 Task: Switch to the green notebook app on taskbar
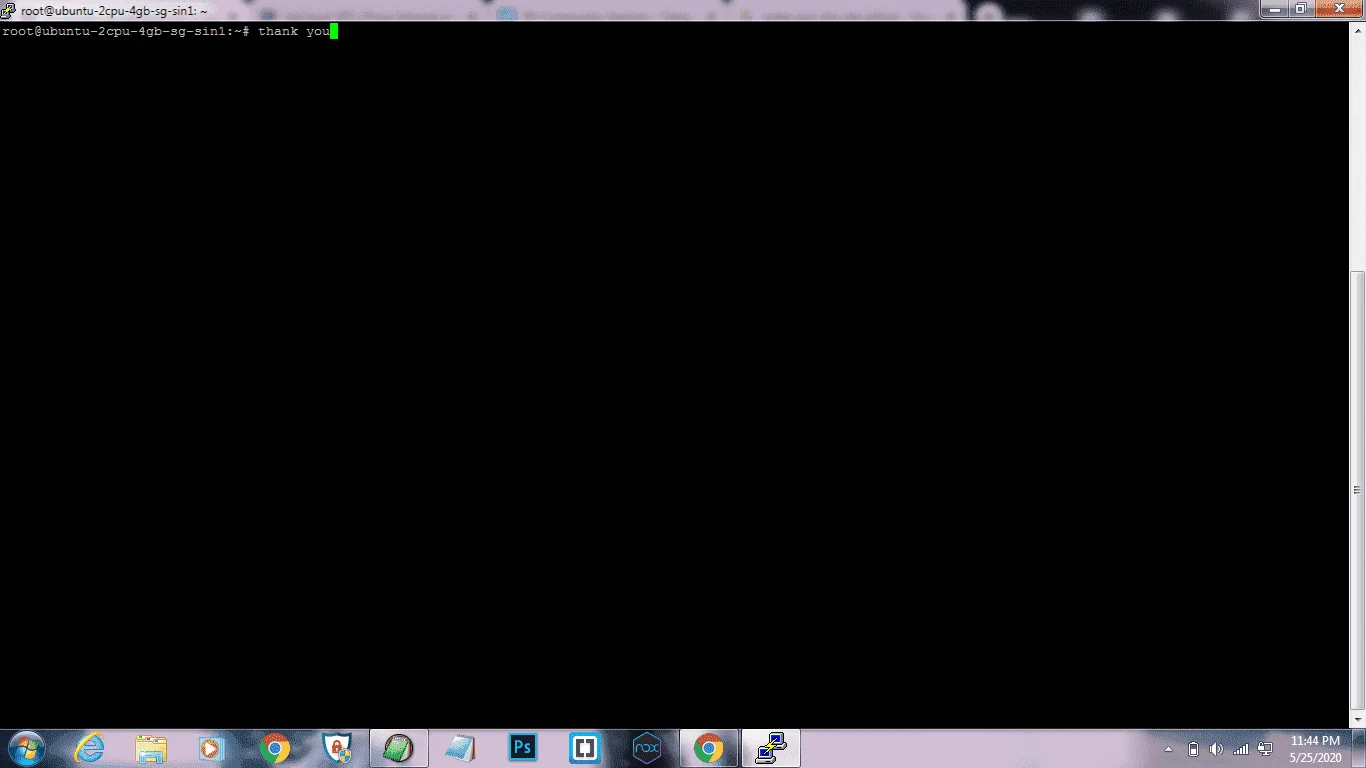[399, 748]
